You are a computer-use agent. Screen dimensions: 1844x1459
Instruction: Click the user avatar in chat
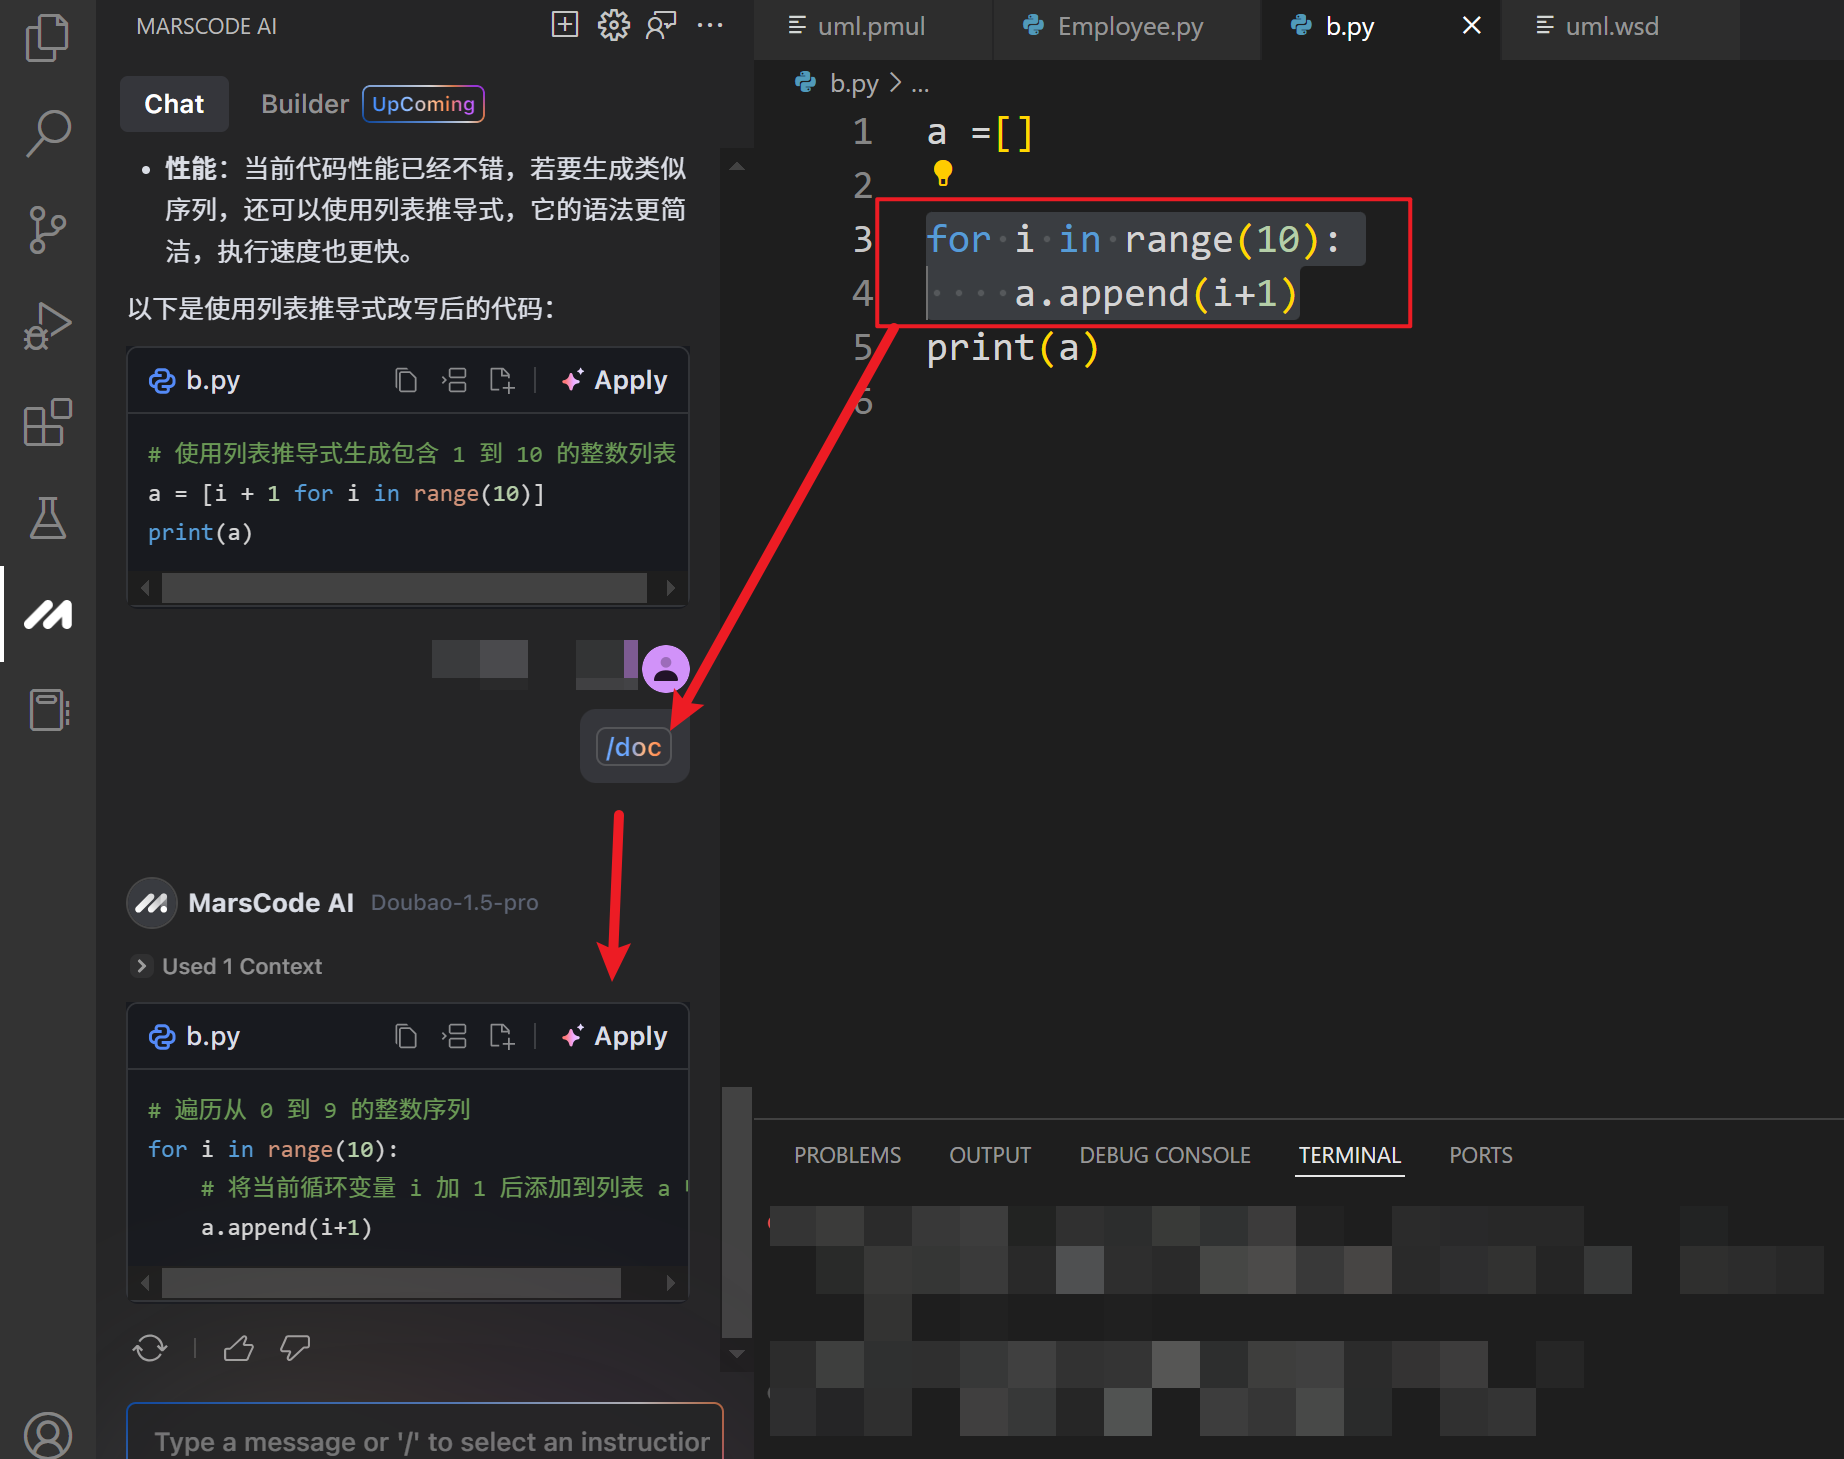665,669
